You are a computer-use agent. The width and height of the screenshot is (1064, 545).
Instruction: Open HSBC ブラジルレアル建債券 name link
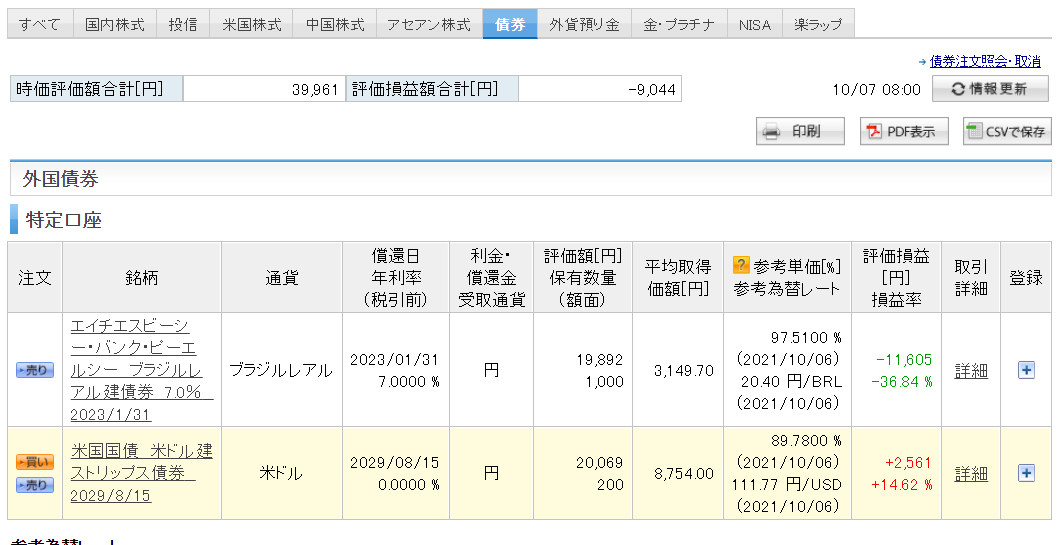coord(141,370)
